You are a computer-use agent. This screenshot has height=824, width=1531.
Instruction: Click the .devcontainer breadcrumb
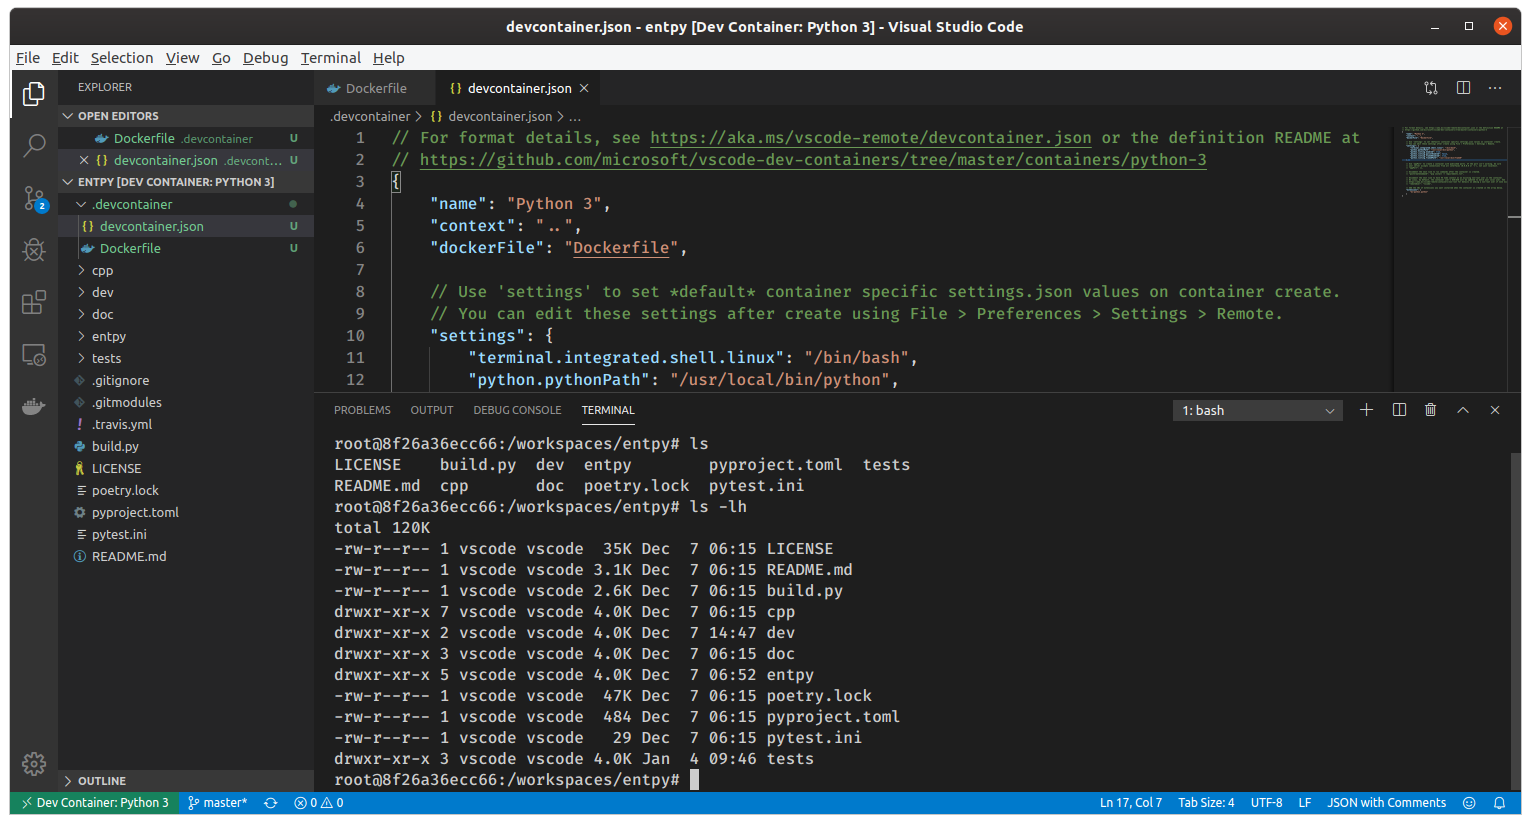tap(371, 116)
